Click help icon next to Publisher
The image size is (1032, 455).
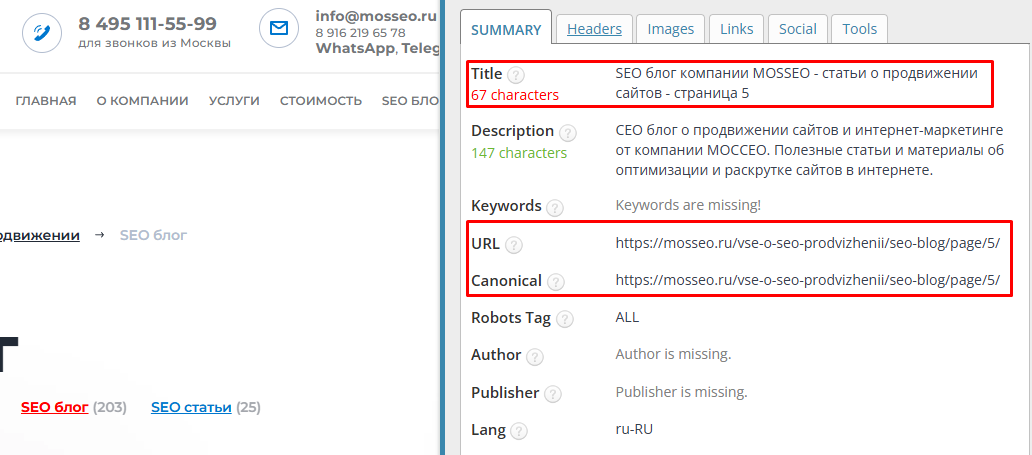point(553,394)
